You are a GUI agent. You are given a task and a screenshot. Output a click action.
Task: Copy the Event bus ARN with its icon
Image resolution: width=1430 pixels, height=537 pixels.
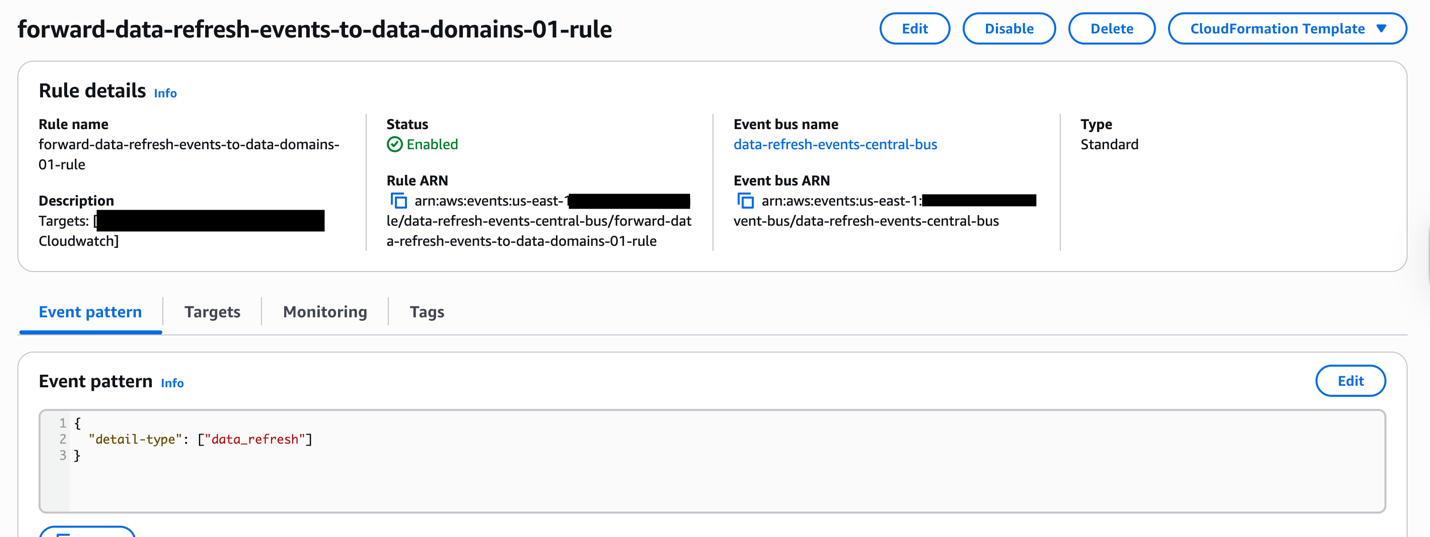745,201
